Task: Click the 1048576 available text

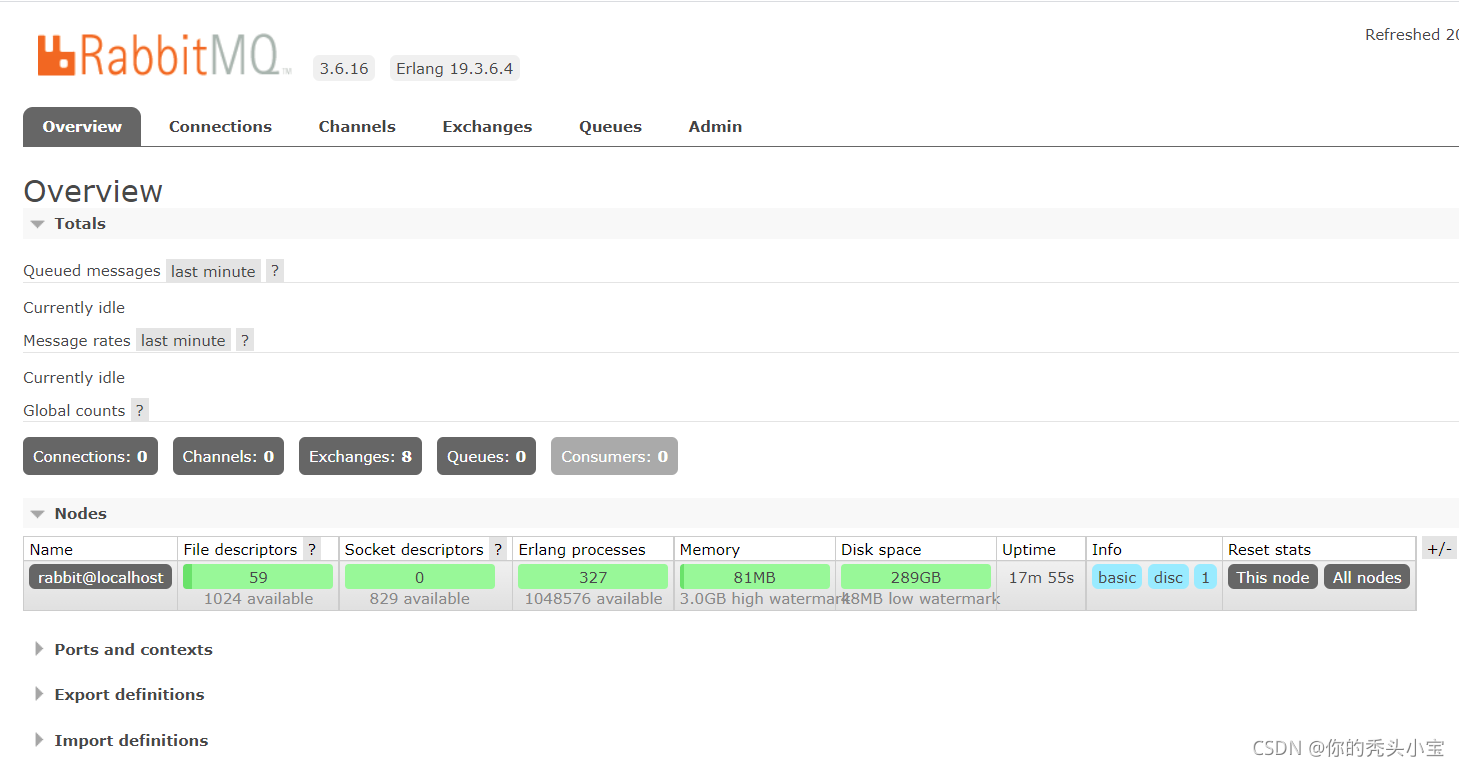Action: tap(593, 599)
